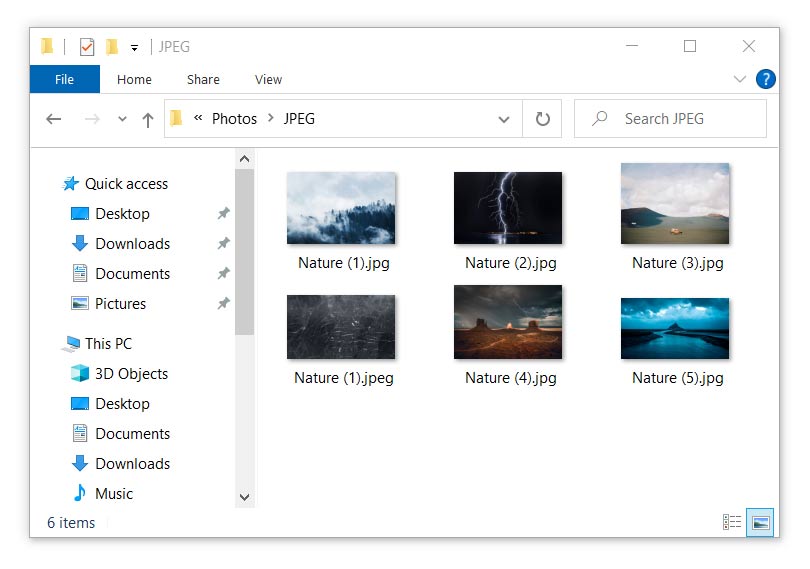Select the Nature (5).jpg blue river thumbnail
This screenshot has height=569, width=810.
(675, 328)
